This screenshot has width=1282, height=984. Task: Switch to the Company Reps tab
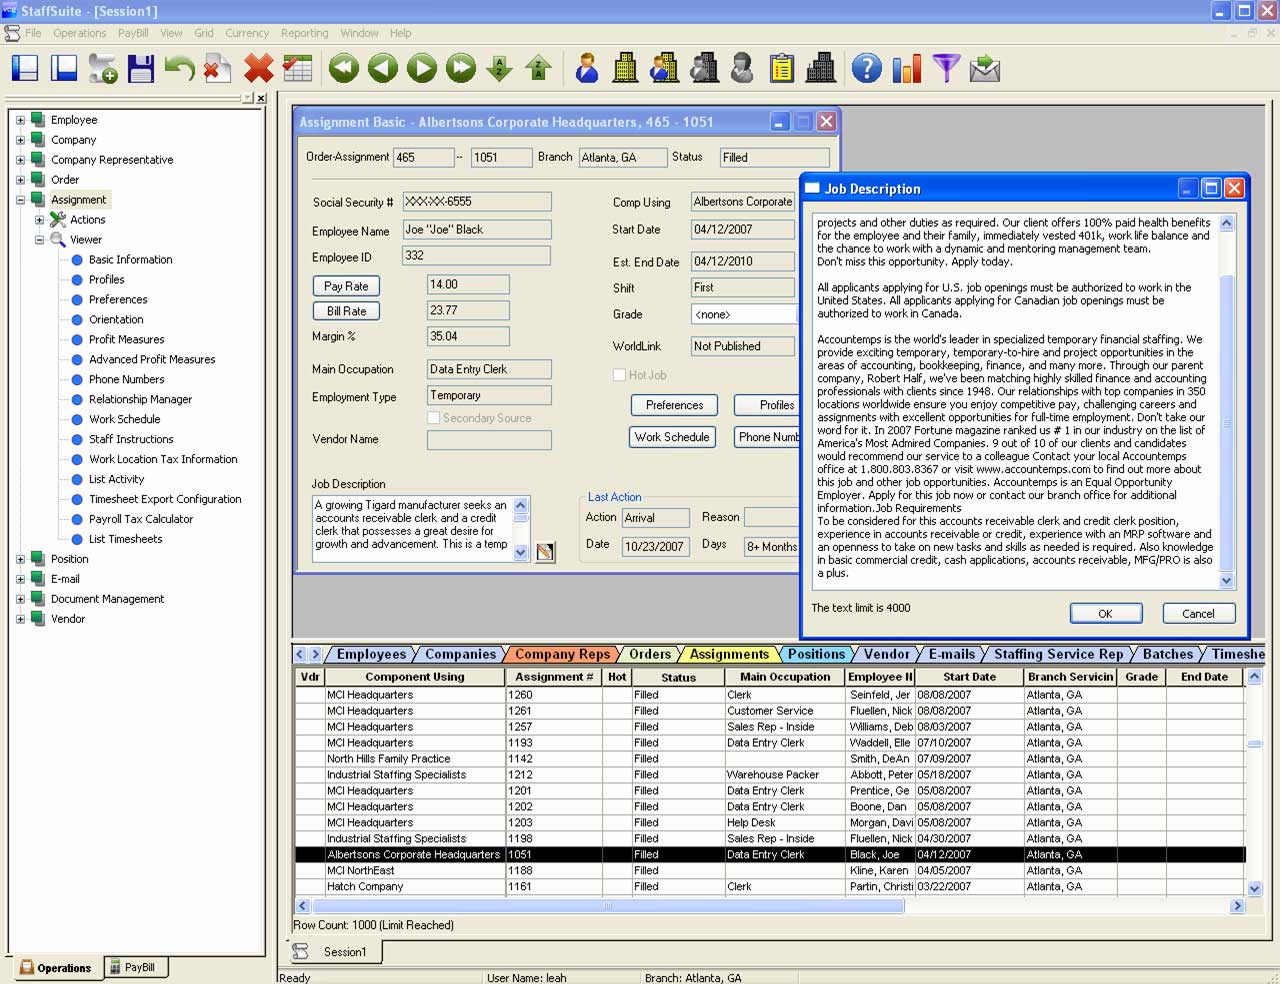tap(562, 654)
